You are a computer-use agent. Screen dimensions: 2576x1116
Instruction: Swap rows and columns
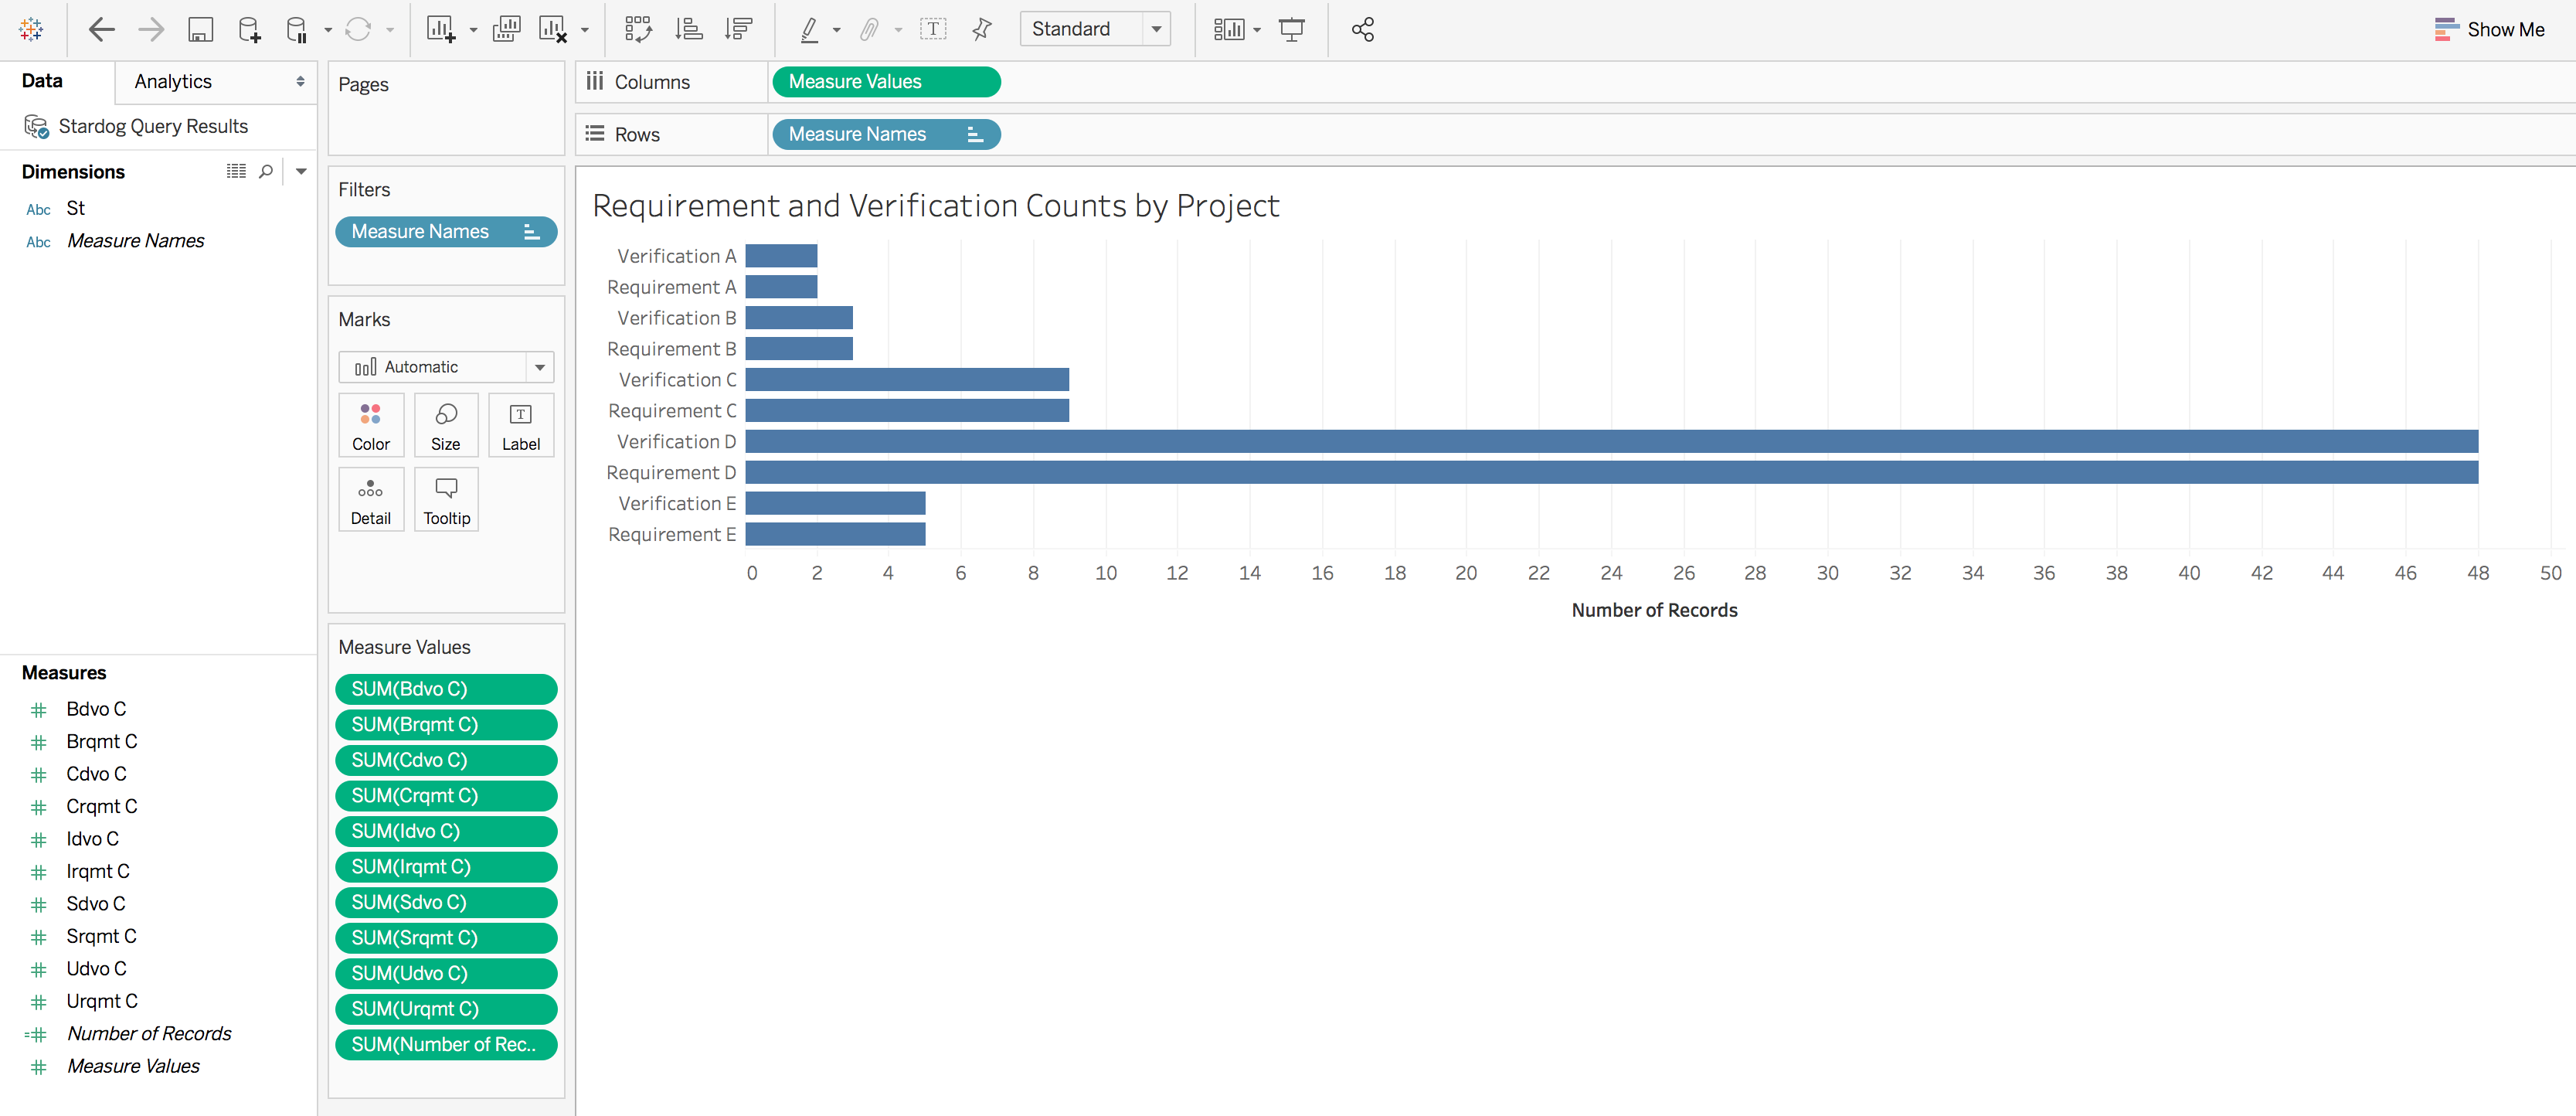tap(638, 29)
